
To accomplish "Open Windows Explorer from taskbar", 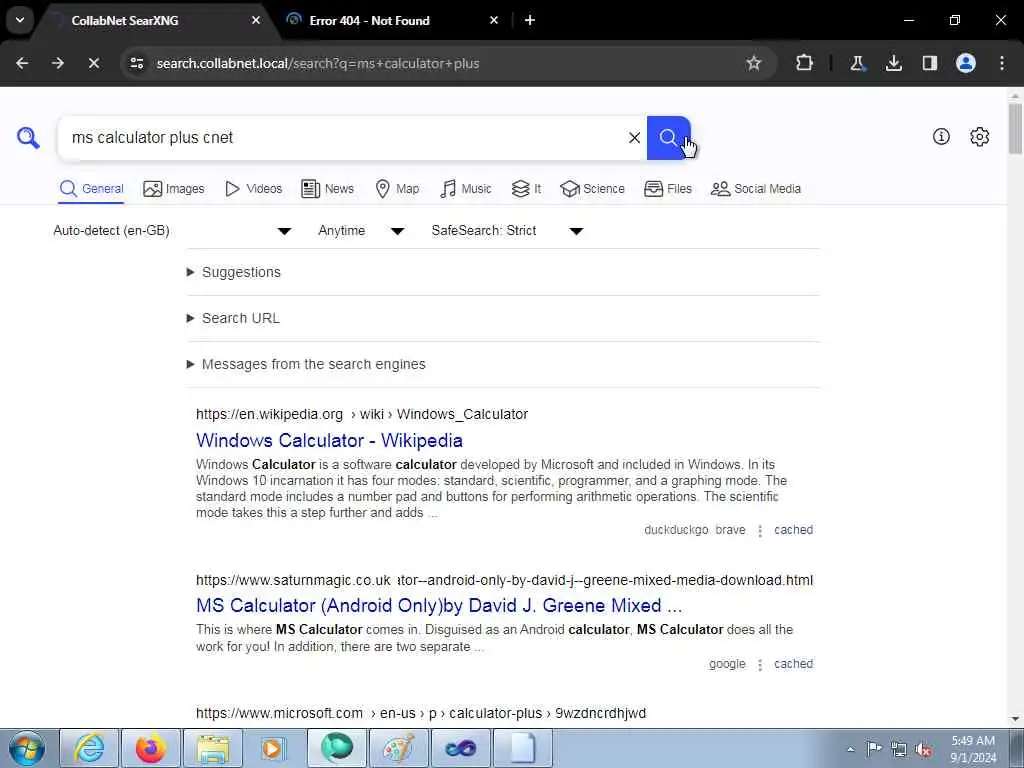I will (x=213, y=748).
